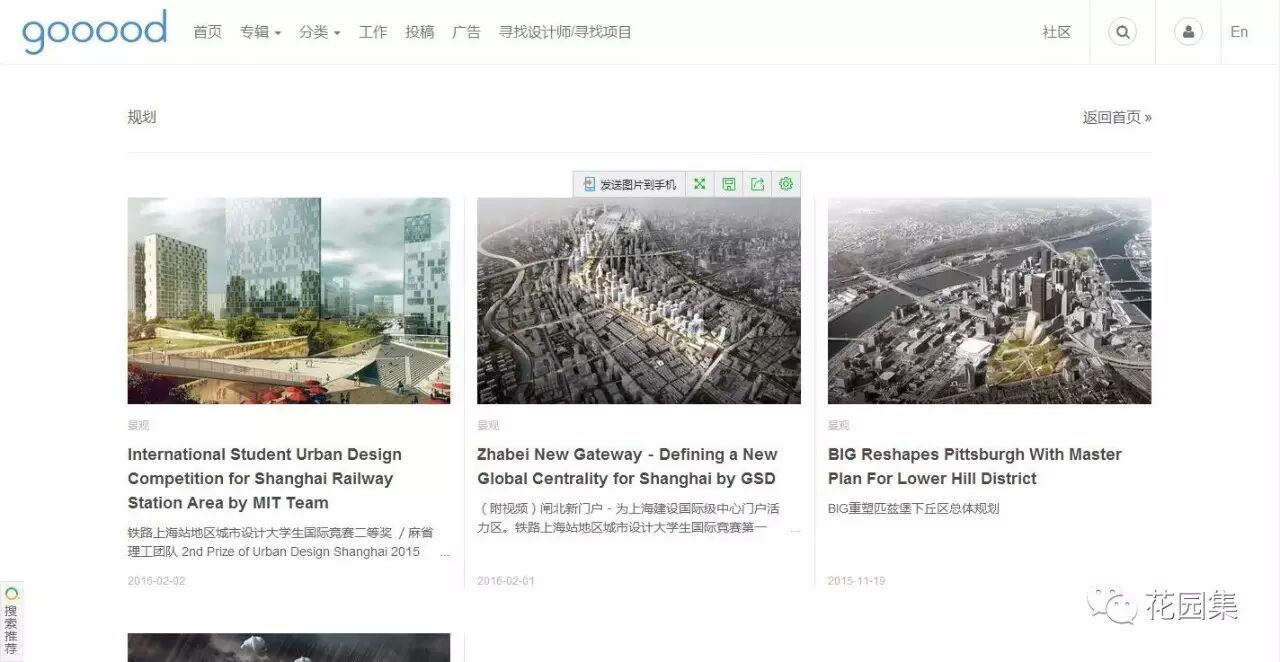
Task: Open the image toolbar settings gear
Action: 786,184
